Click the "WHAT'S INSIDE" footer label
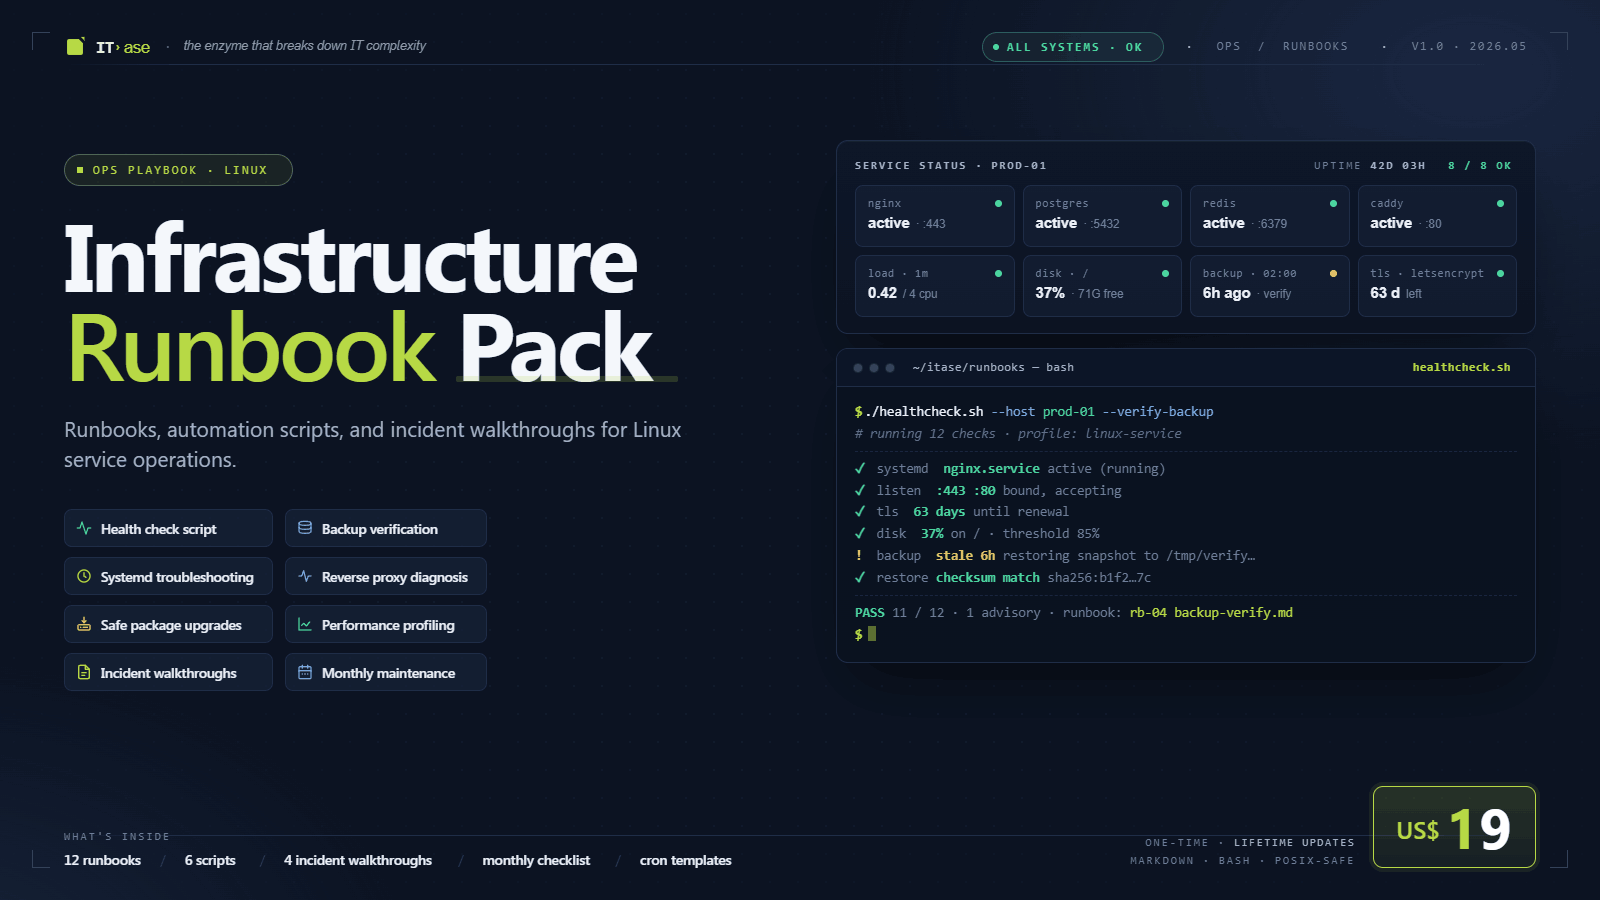The height and width of the screenshot is (900, 1600). click(117, 837)
